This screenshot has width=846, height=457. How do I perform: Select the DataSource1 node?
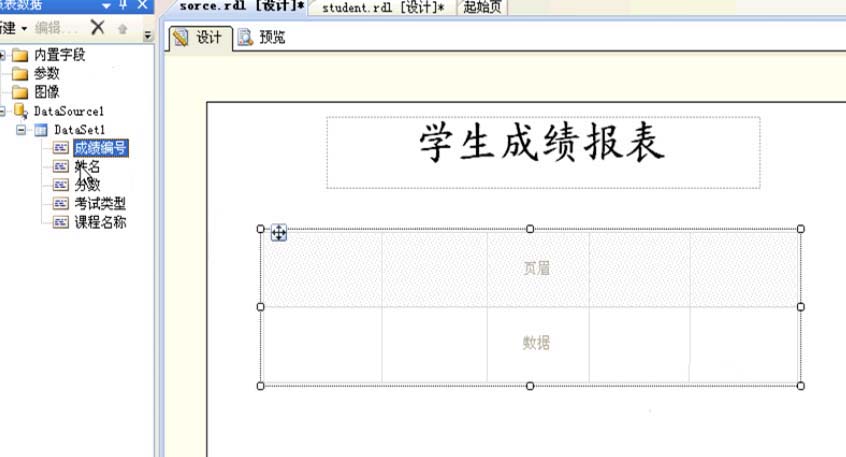69,111
